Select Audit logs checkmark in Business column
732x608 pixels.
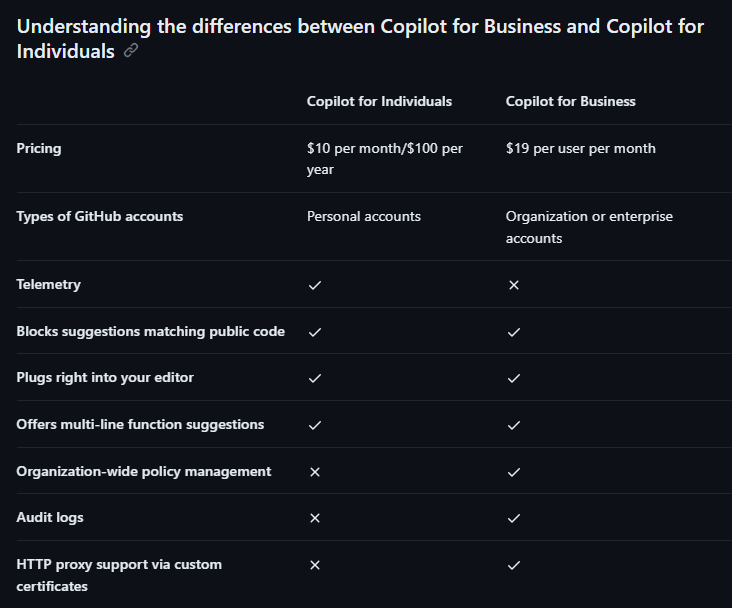click(x=514, y=518)
